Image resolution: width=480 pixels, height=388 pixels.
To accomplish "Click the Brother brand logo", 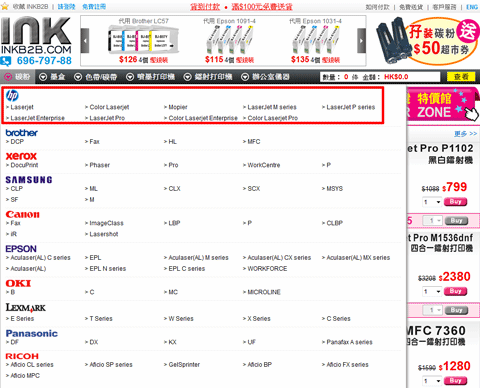I will pyautogui.click(x=22, y=133).
